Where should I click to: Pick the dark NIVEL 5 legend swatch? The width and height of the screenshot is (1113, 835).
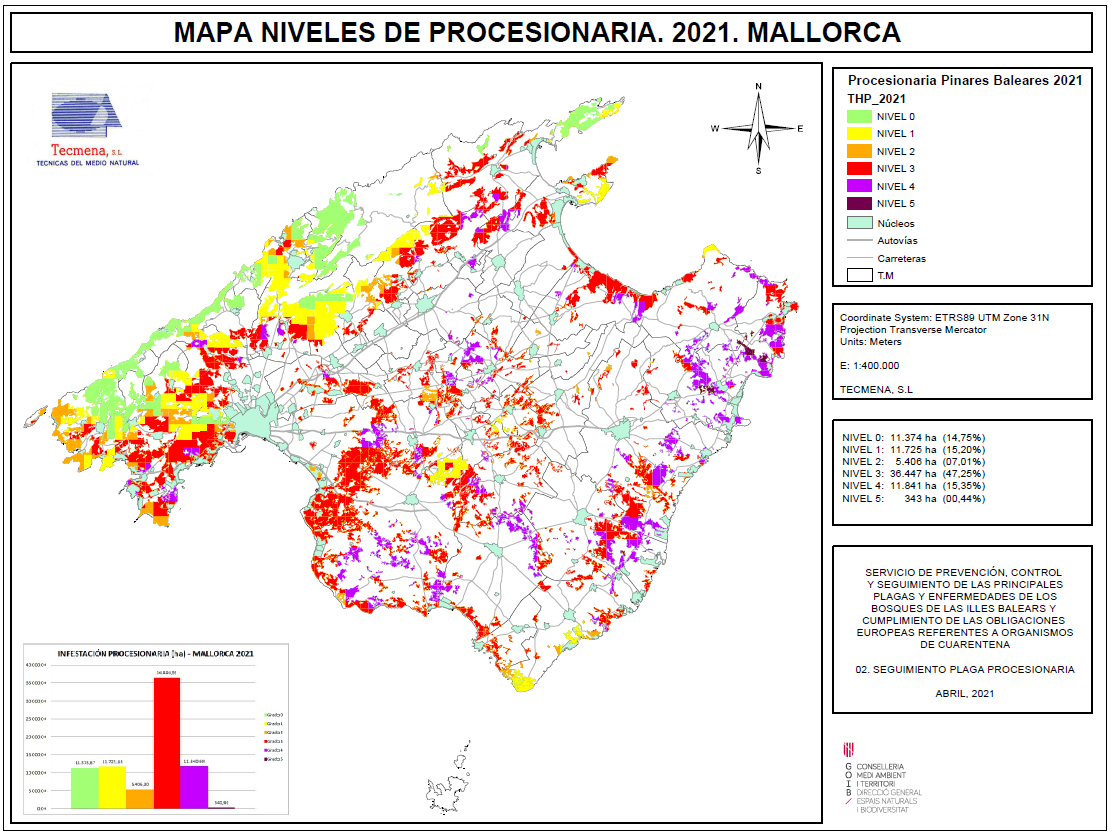point(859,204)
